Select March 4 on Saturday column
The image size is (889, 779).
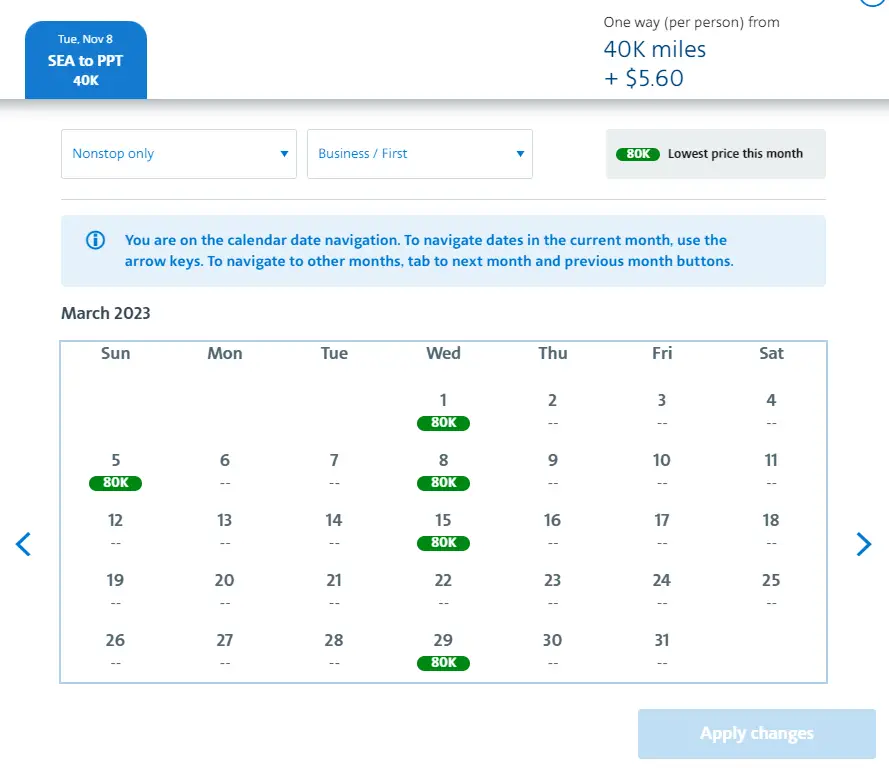tap(771, 408)
